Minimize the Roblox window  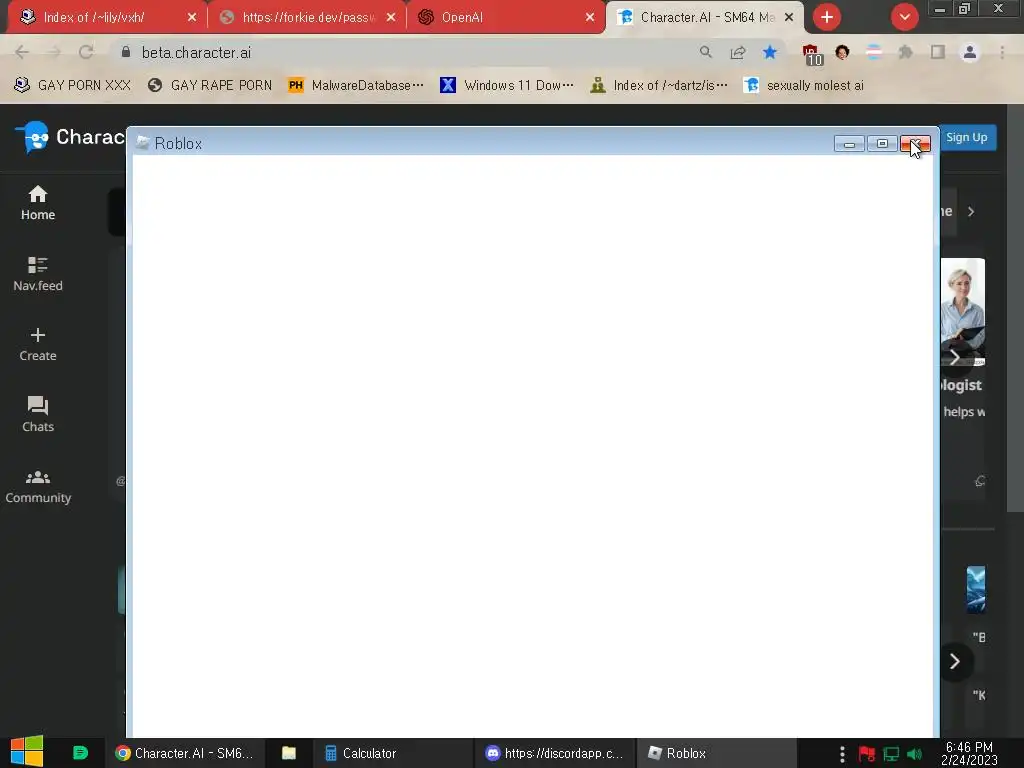(x=849, y=144)
